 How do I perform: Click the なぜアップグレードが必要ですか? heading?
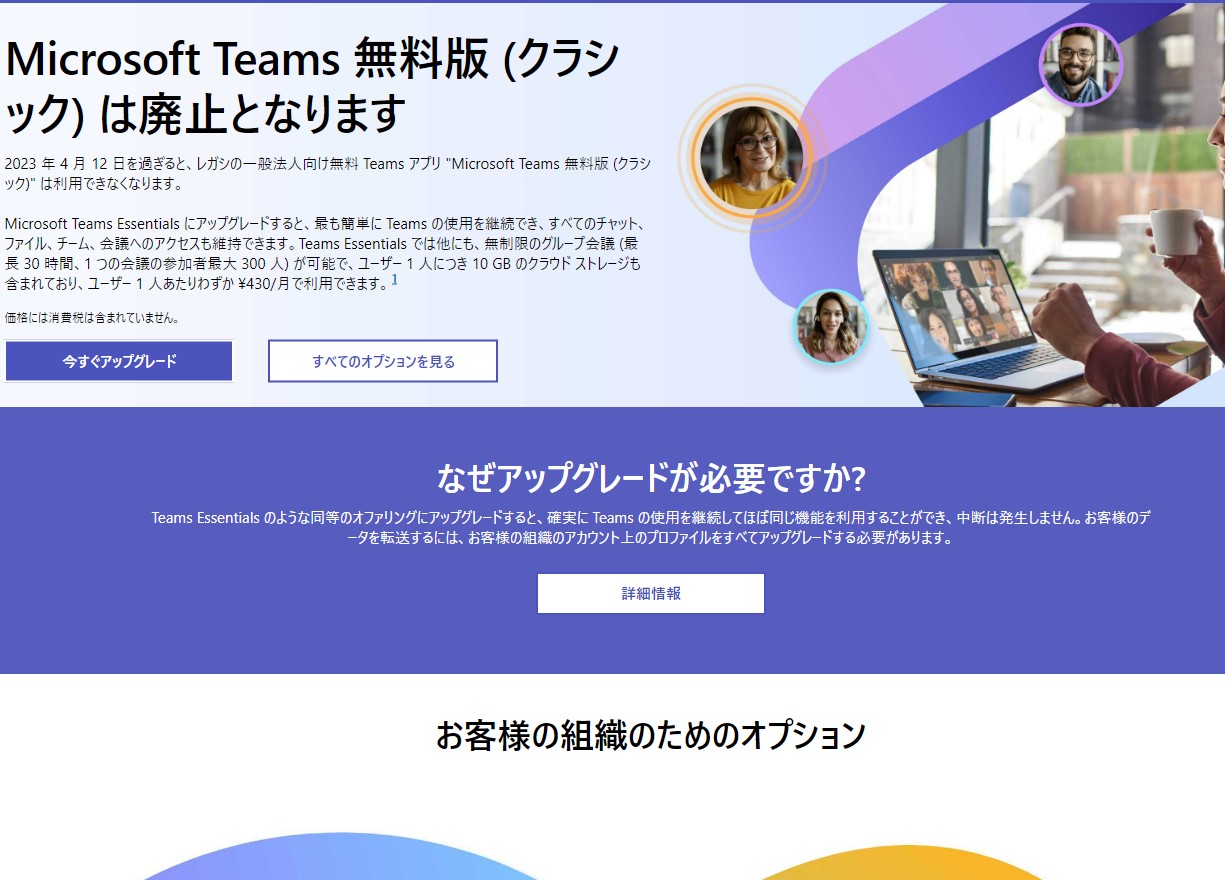click(650, 478)
